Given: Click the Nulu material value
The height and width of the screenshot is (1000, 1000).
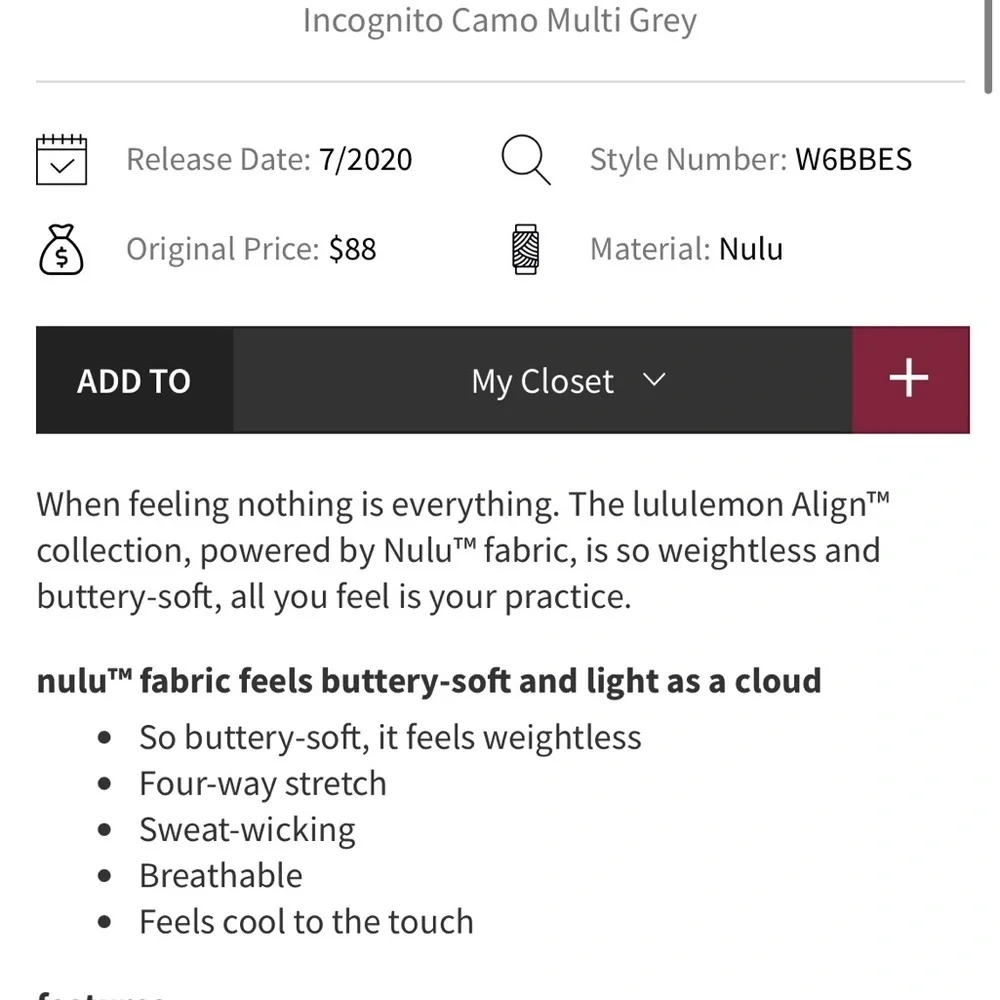Looking at the screenshot, I should coord(751,249).
